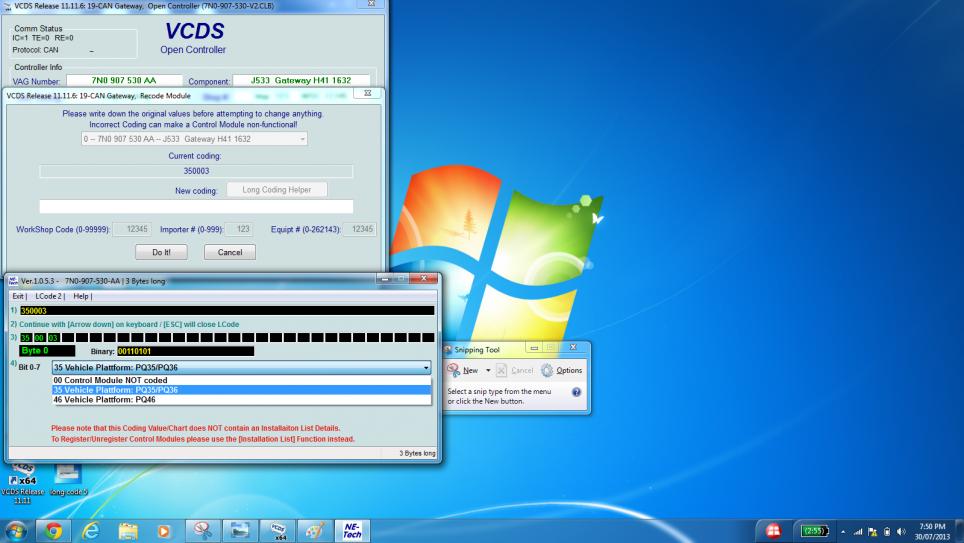The width and height of the screenshot is (964, 543).
Task: Click Cancel in the Recode Module dialog
Action: click(x=229, y=252)
